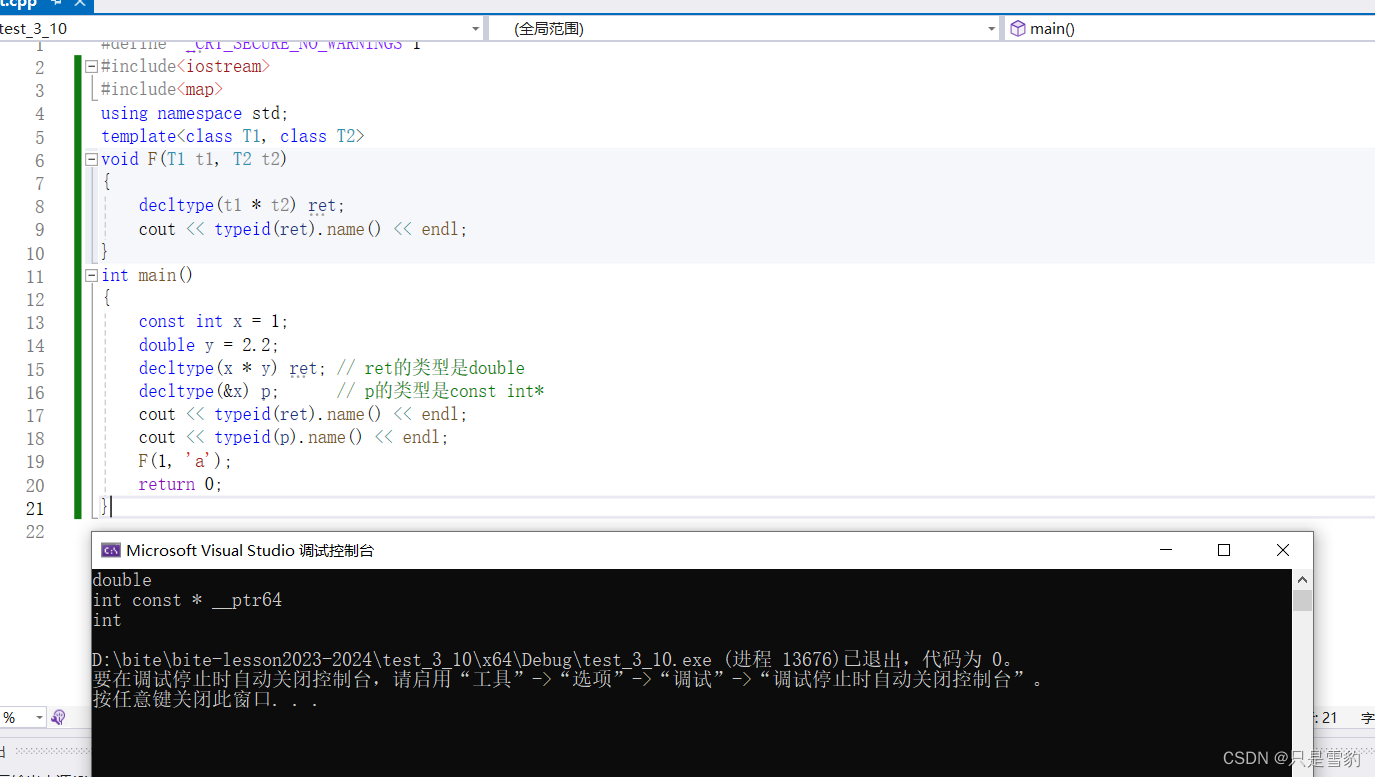Open the test_3_10 project scope dropdown

(242, 28)
